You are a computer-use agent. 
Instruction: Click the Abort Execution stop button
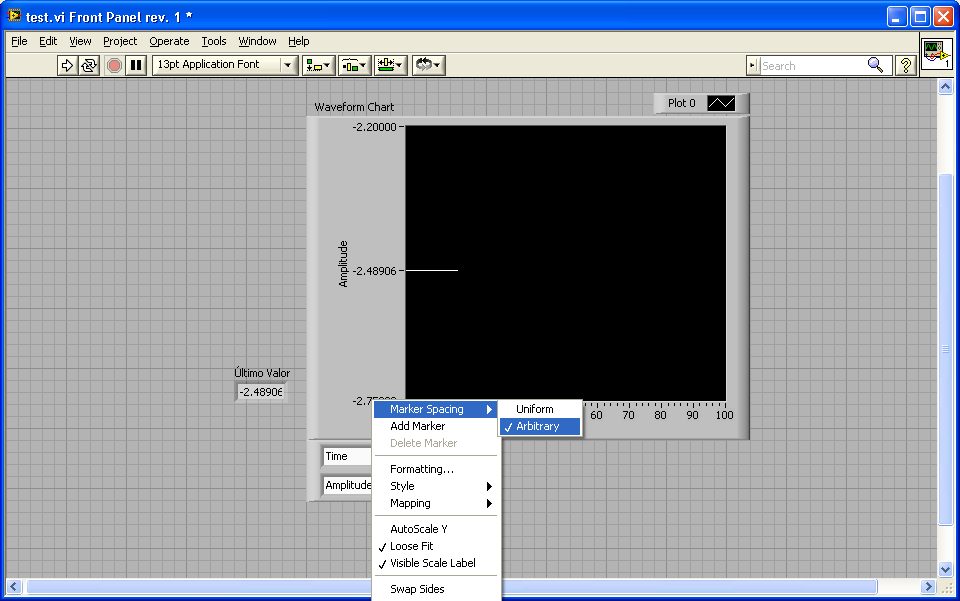click(114, 65)
